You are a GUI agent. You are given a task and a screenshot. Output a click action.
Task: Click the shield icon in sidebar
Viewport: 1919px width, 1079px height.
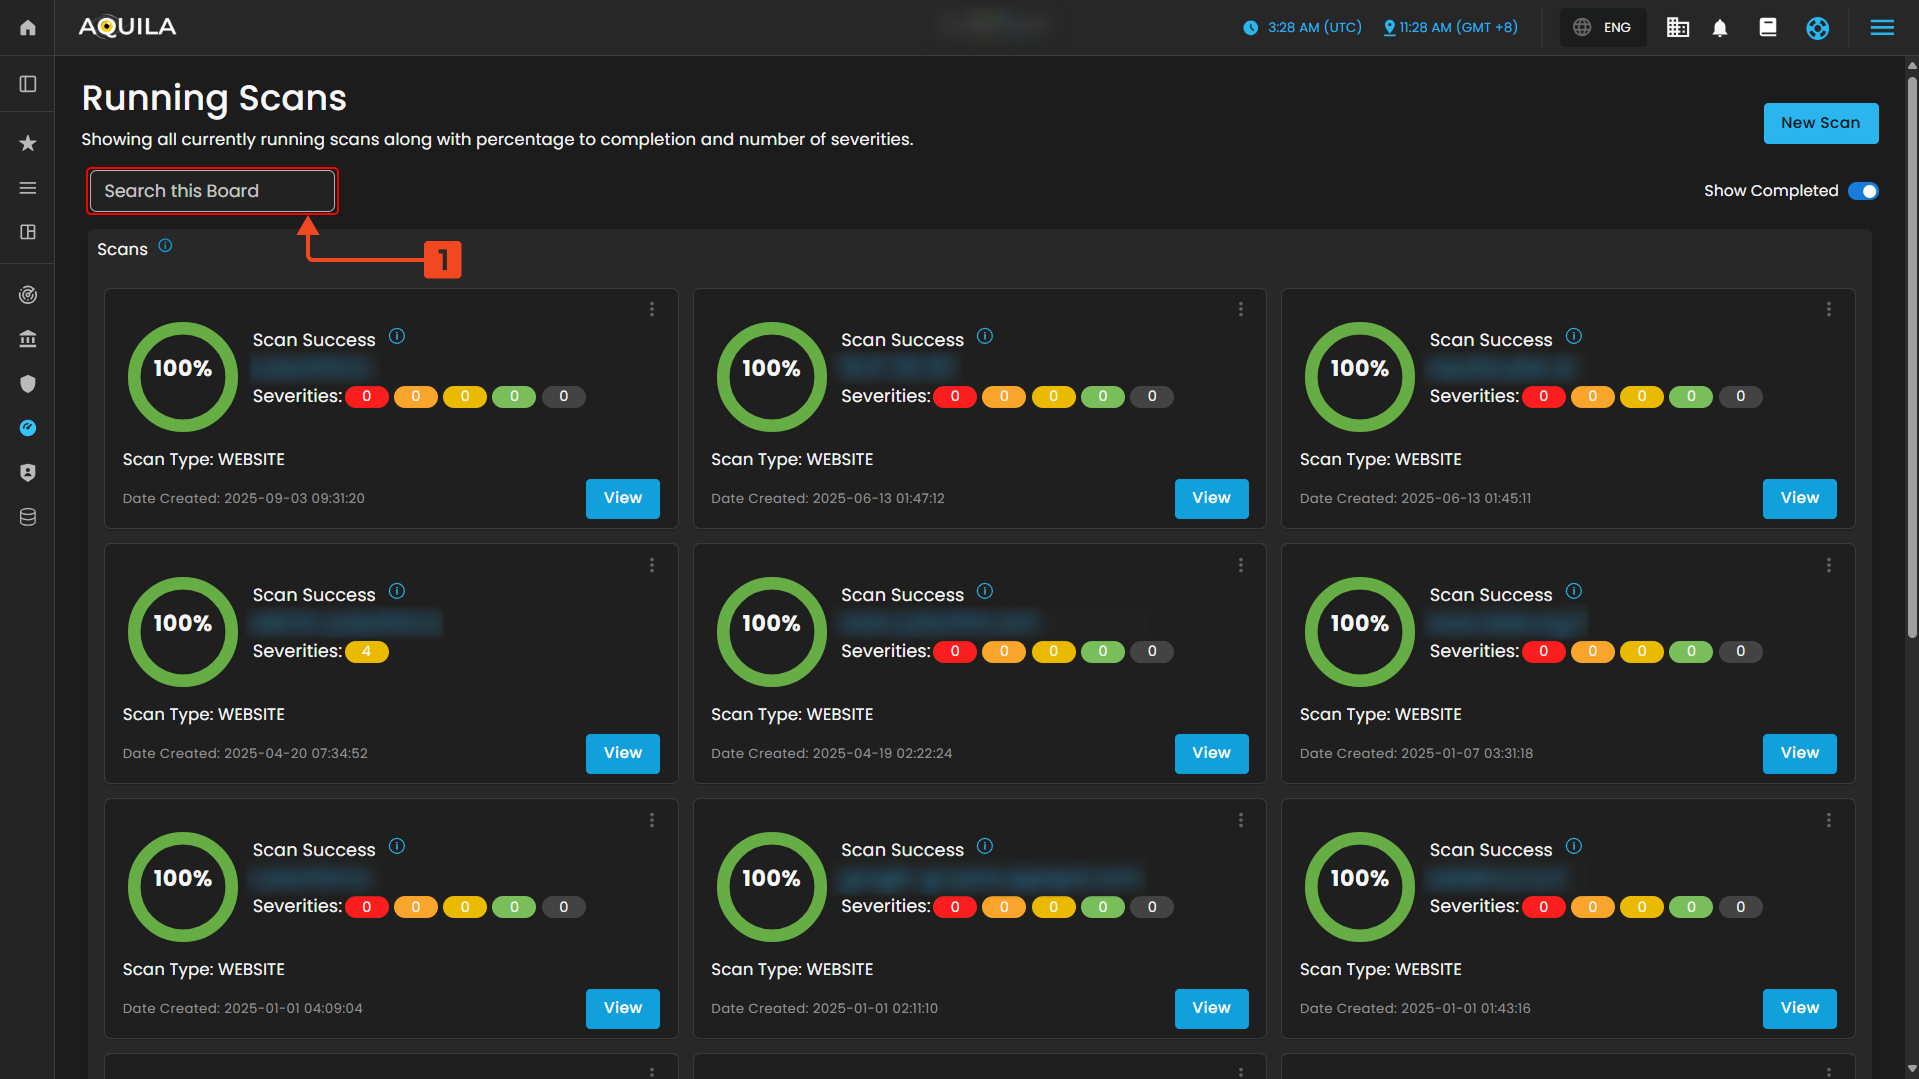tap(28, 384)
